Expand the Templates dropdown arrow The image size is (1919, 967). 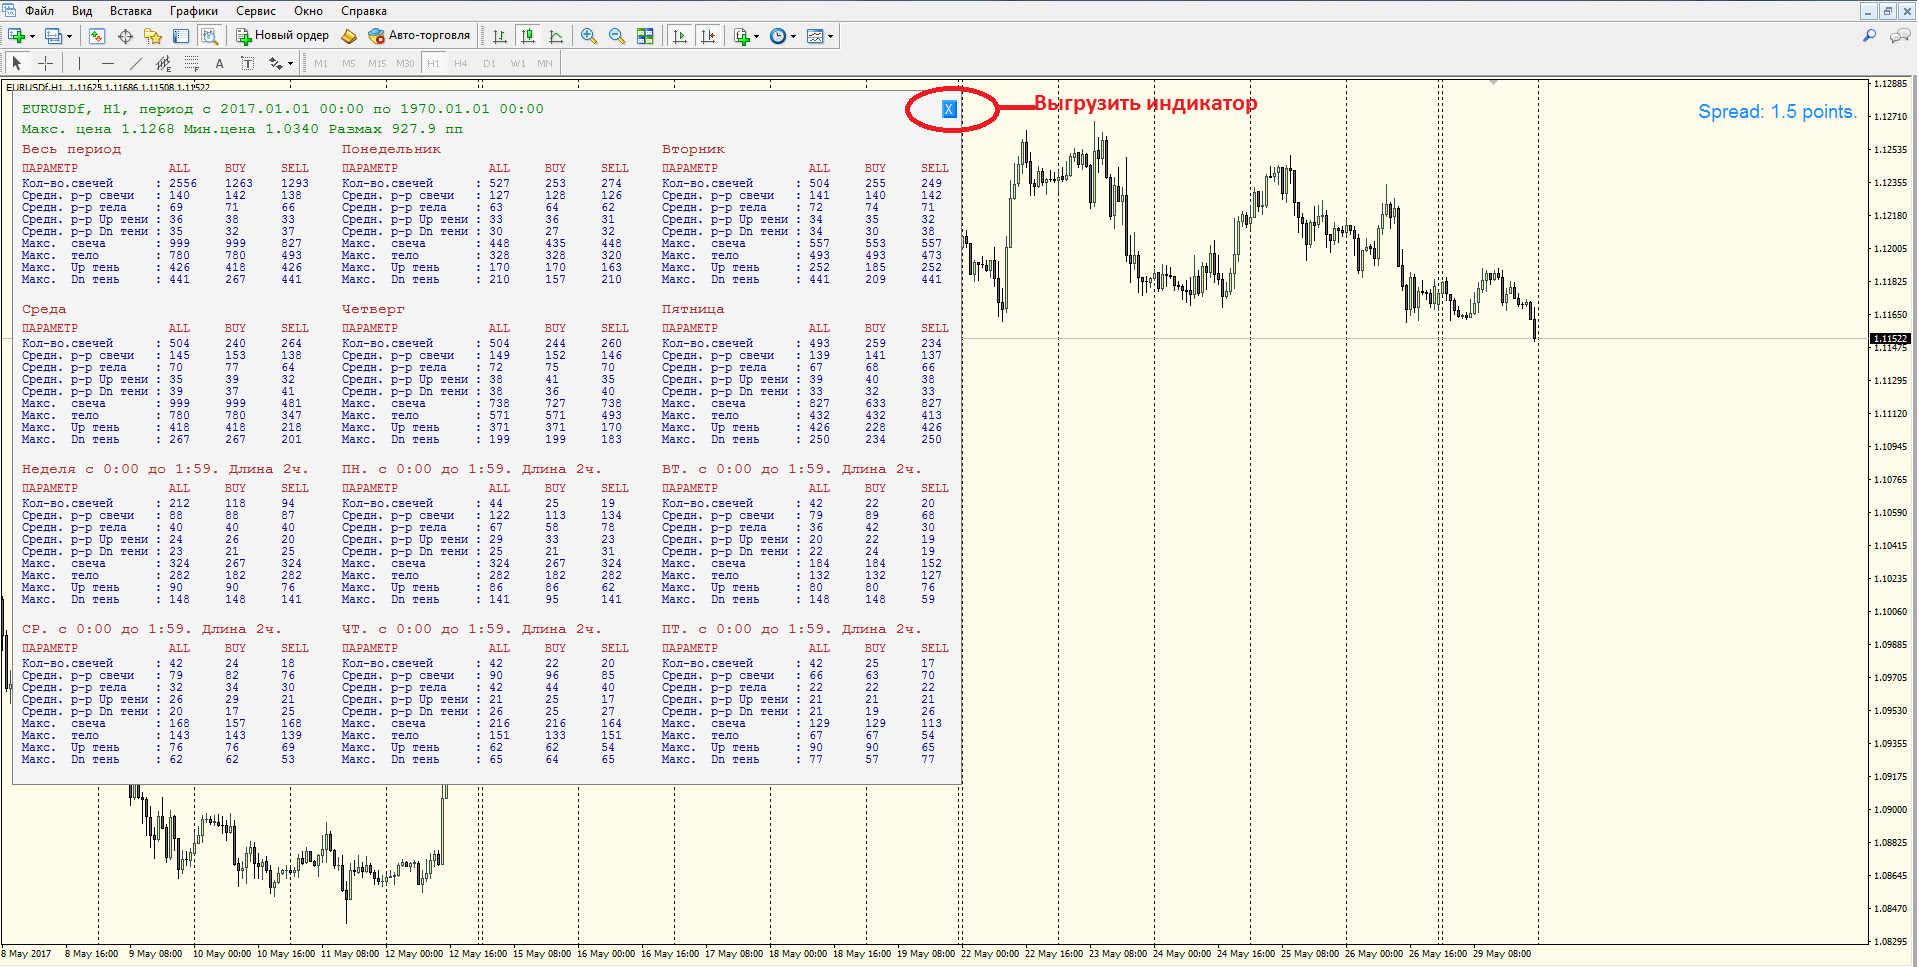(x=830, y=37)
